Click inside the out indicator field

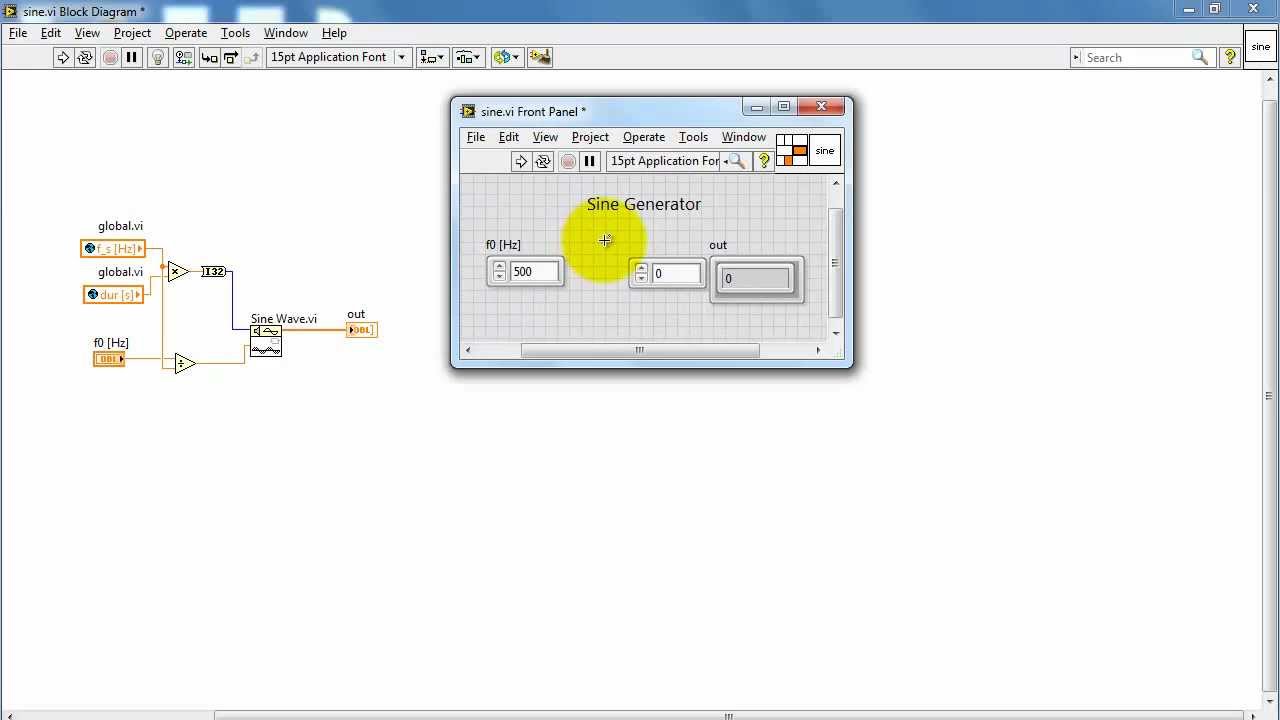pos(755,278)
